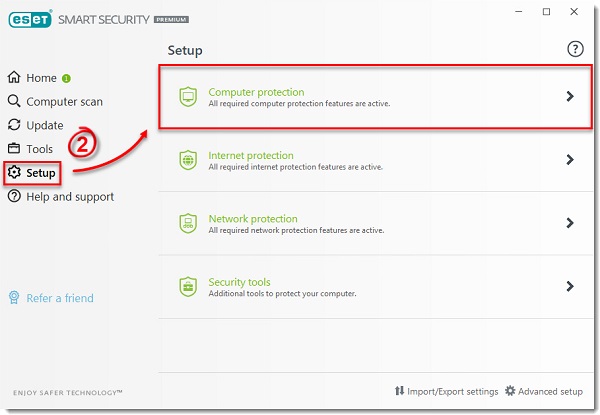Open Computer scan in the sidebar
This screenshot has width=600, height=415.
(63, 101)
